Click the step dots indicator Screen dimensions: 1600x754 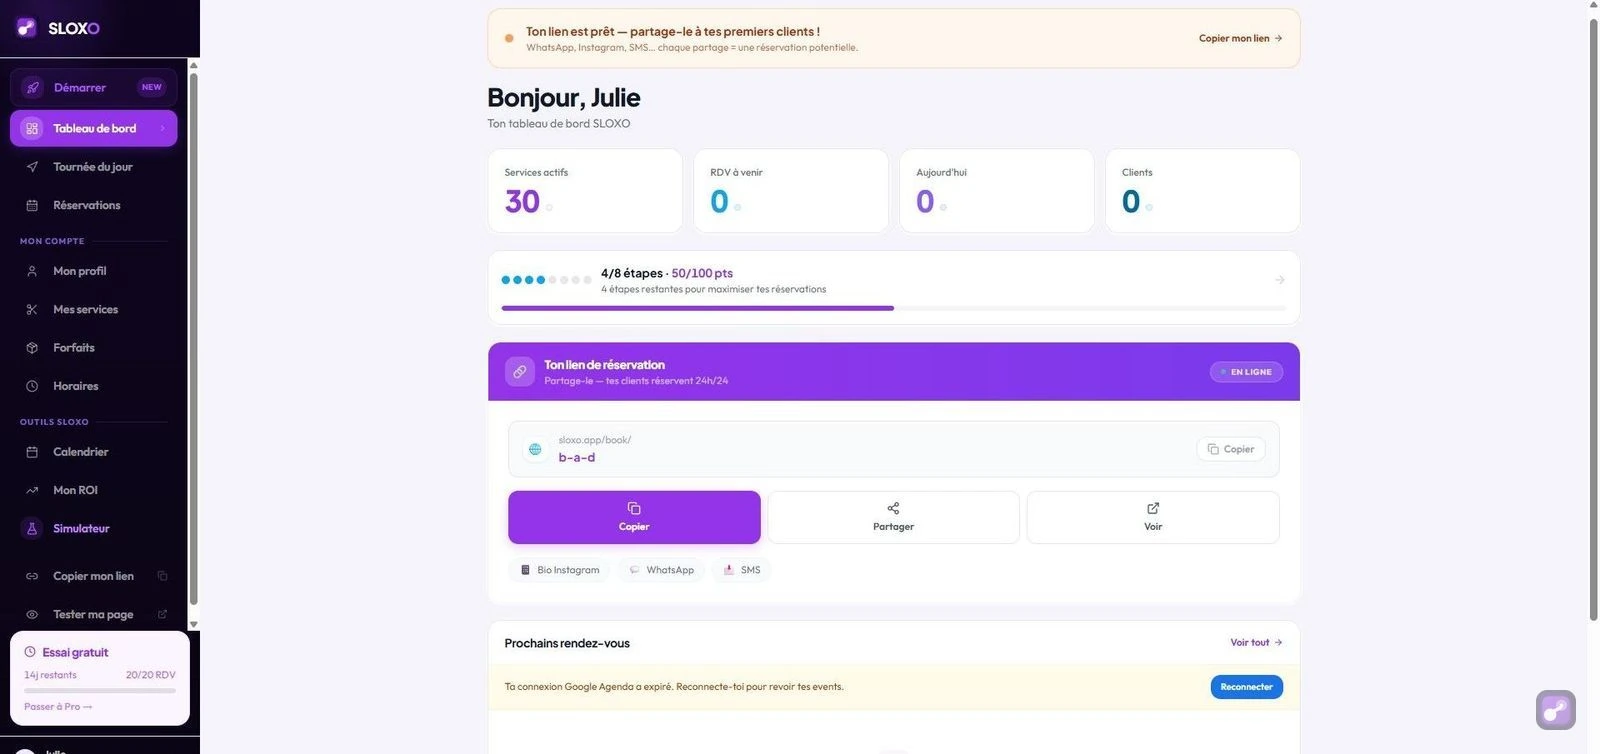546,280
